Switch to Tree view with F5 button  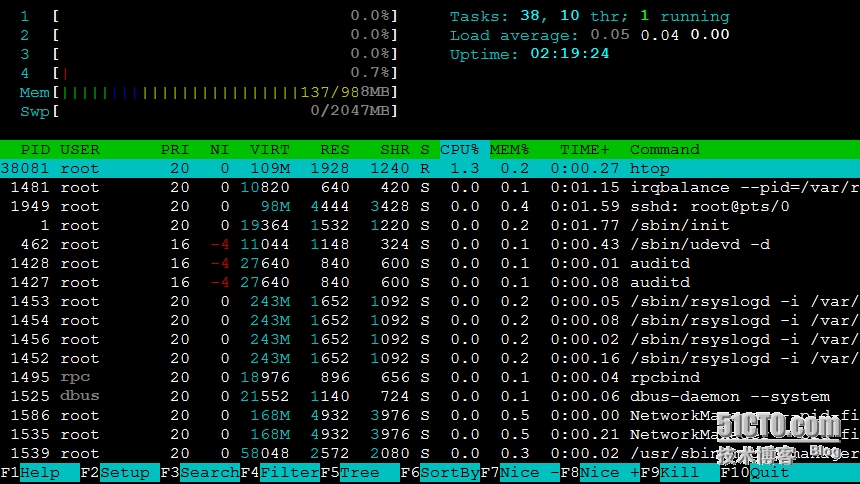360,472
